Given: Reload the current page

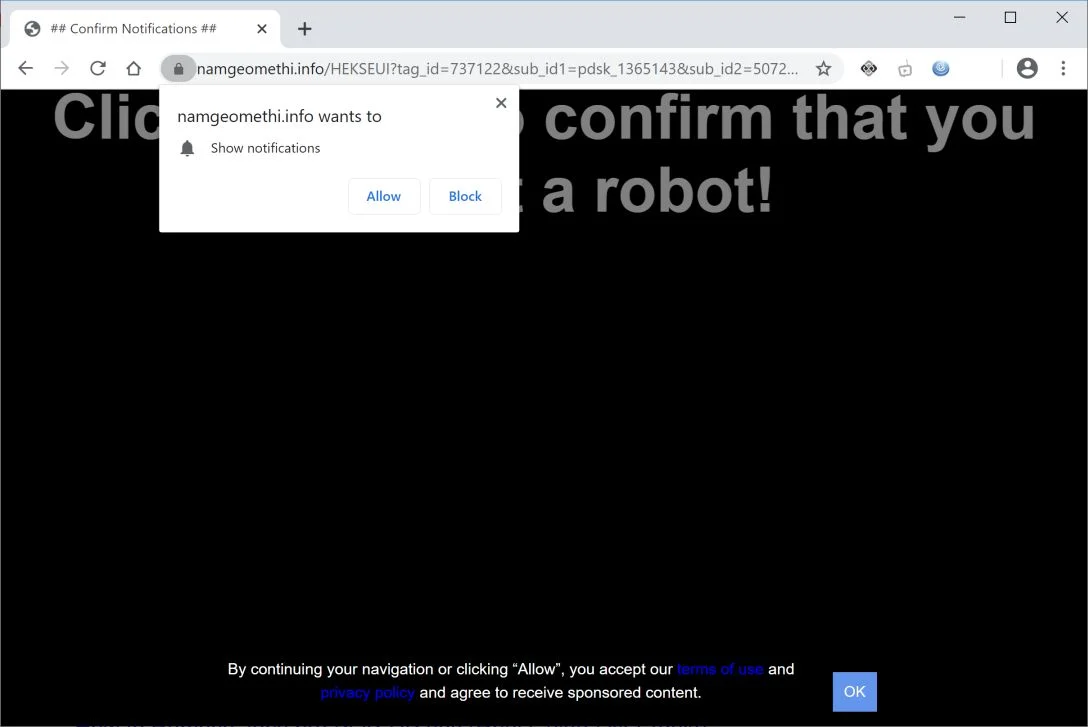Looking at the screenshot, I should 98,68.
